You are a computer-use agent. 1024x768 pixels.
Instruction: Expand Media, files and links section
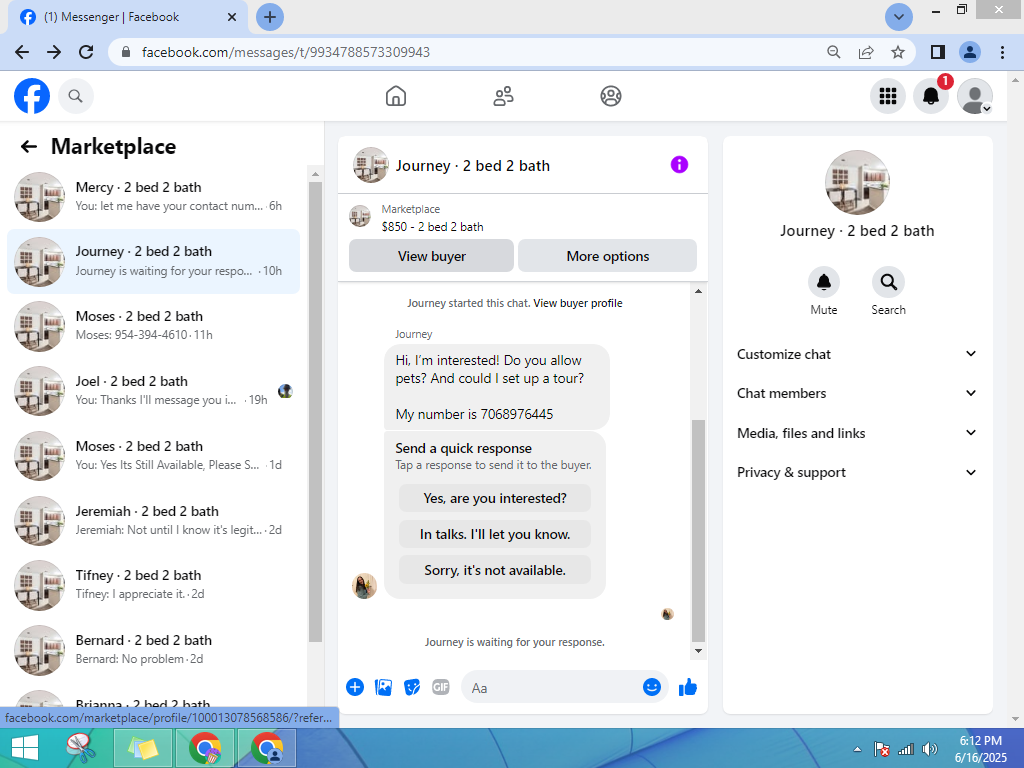857,433
